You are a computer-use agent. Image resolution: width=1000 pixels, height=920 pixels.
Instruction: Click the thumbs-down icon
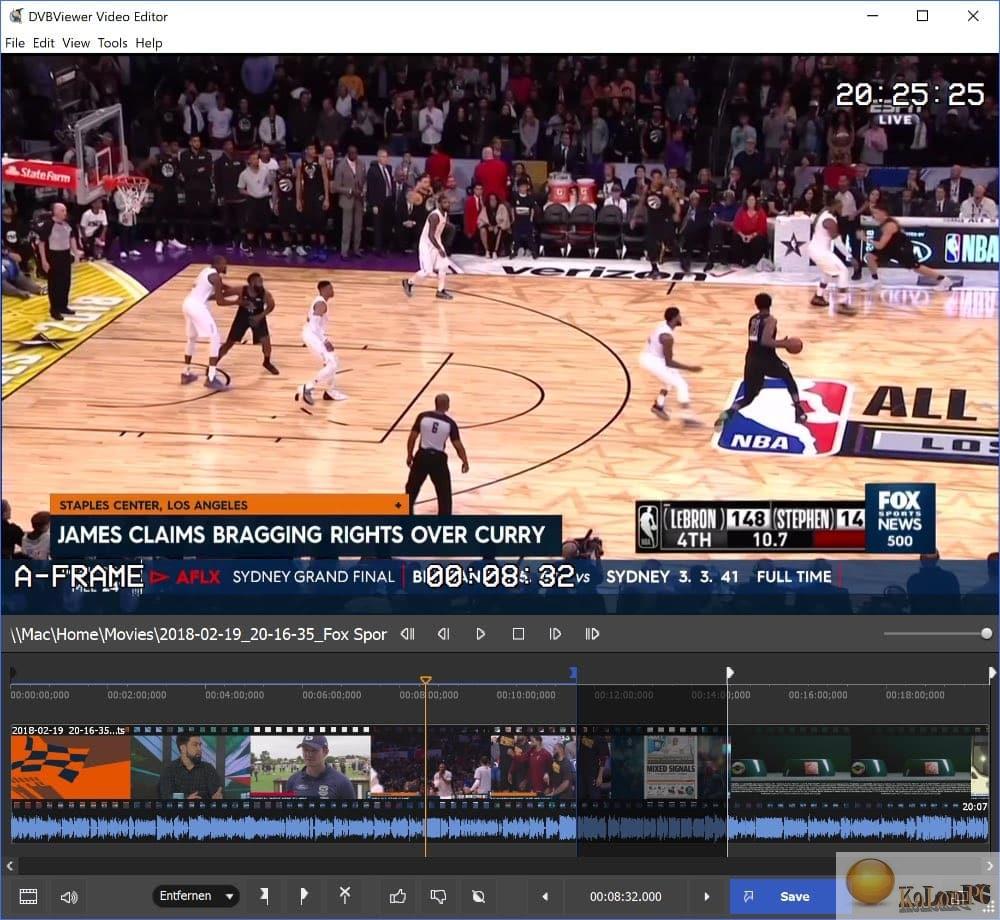438,896
